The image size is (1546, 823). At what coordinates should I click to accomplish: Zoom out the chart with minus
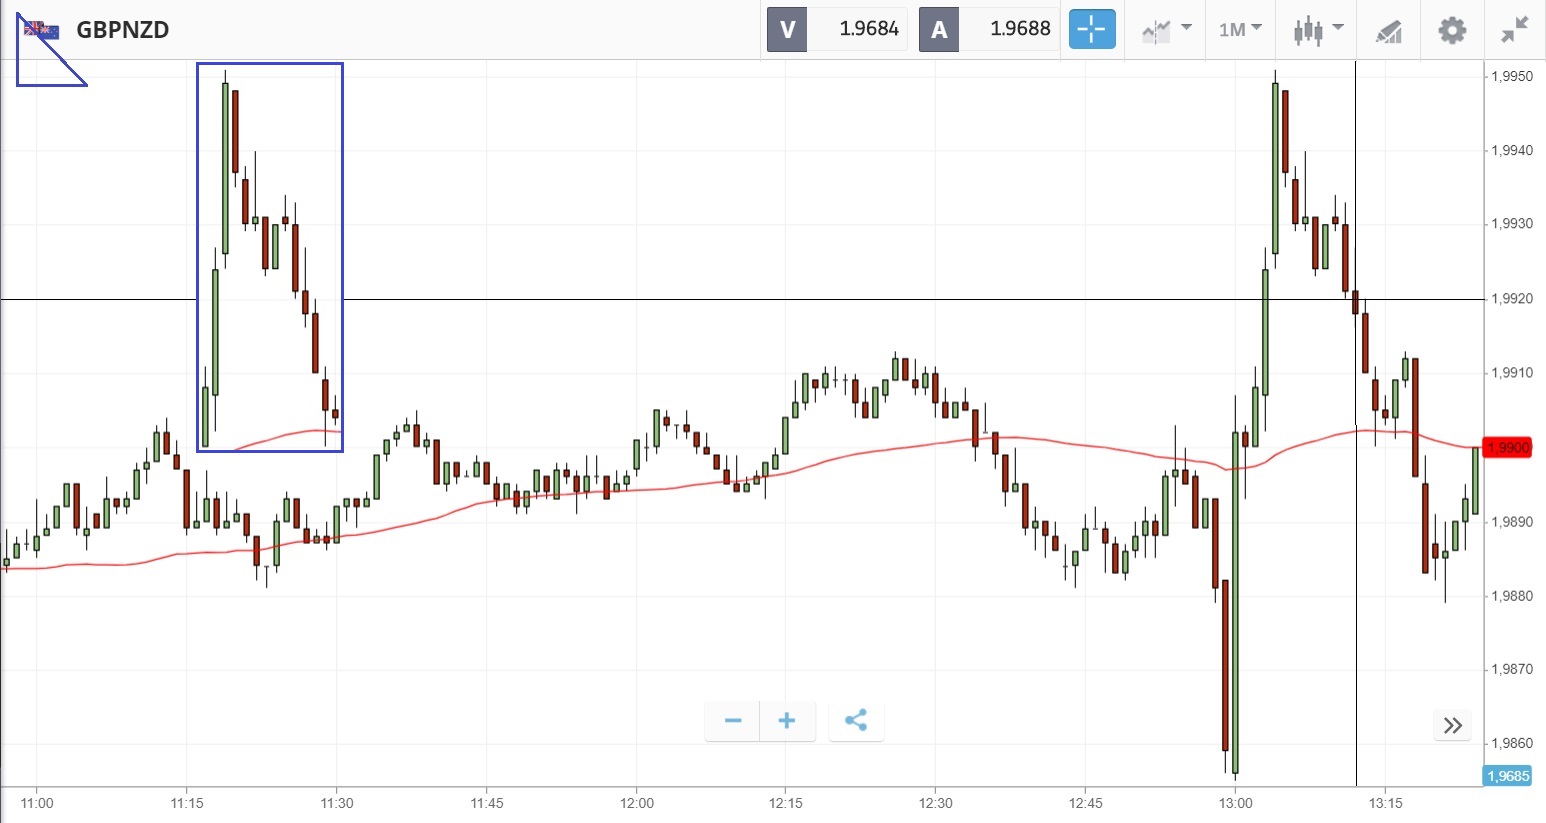[733, 721]
